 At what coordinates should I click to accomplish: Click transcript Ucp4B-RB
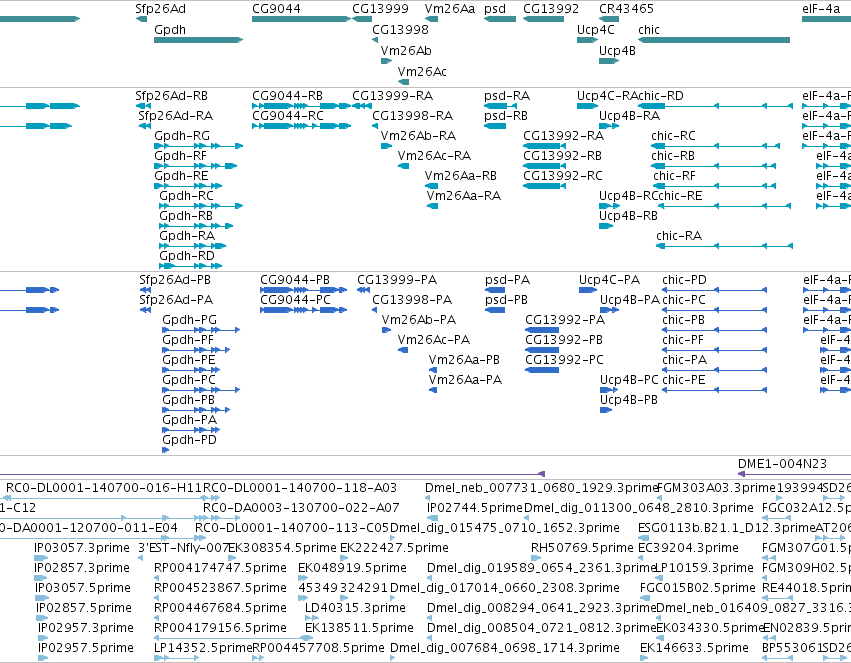pyautogui.click(x=628, y=216)
